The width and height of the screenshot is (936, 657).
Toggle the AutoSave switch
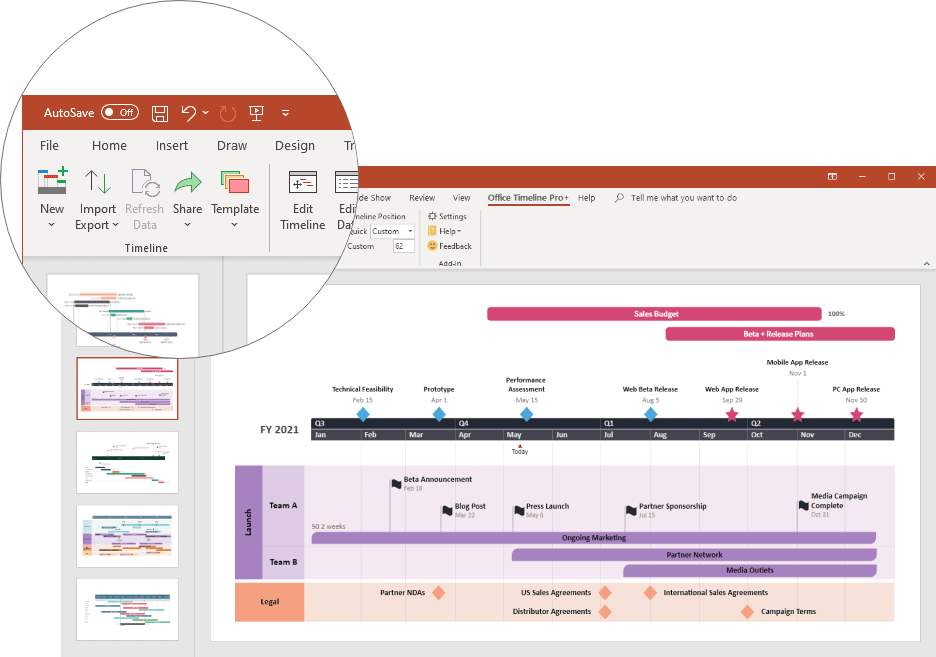(119, 113)
